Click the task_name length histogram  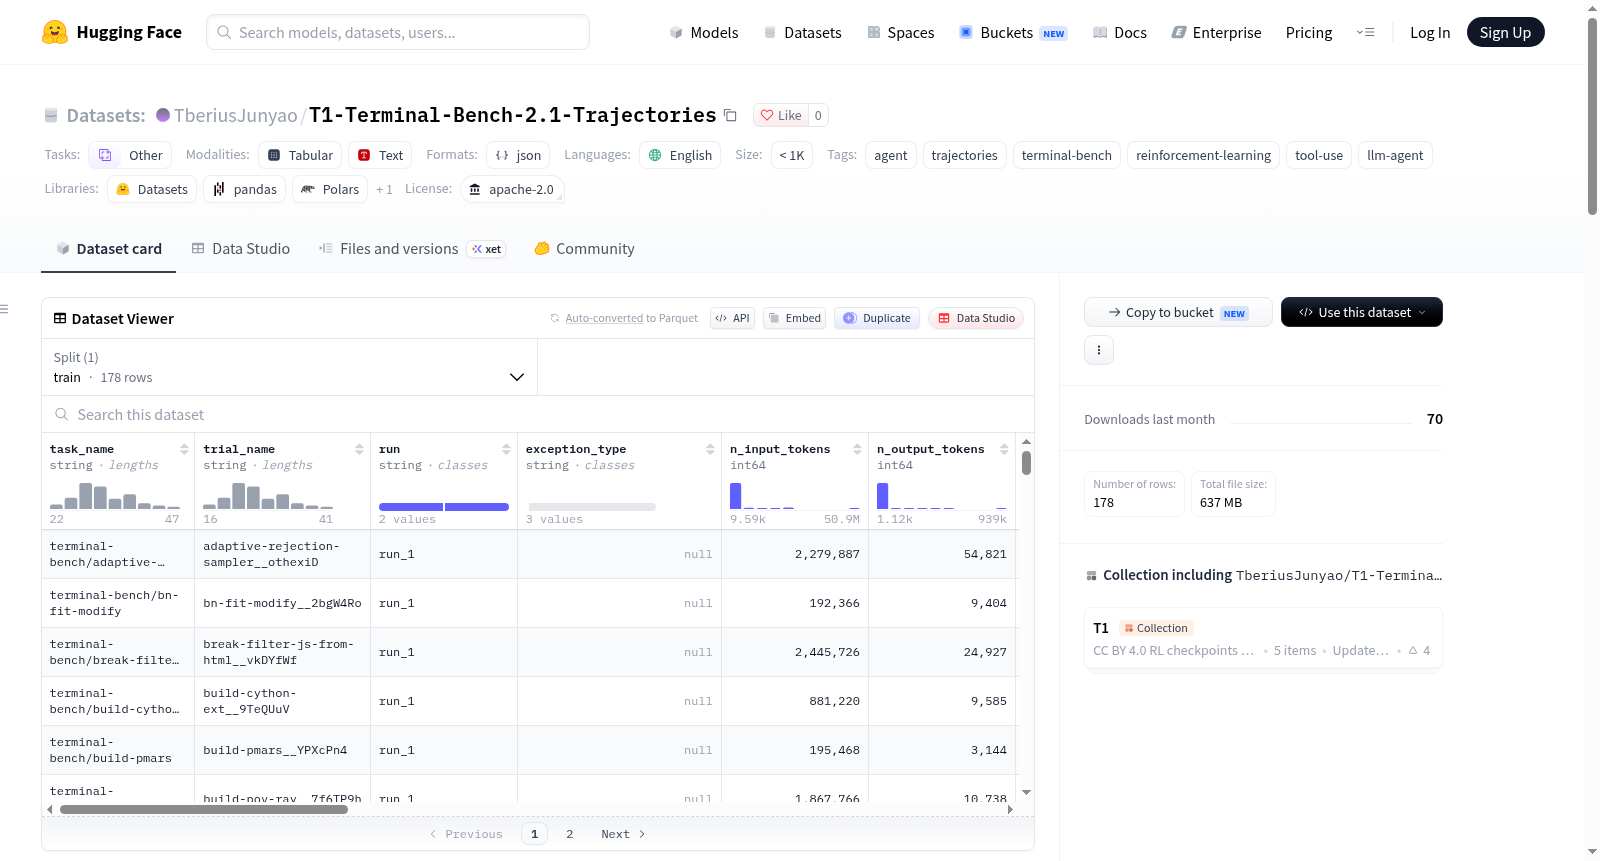tap(115, 496)
